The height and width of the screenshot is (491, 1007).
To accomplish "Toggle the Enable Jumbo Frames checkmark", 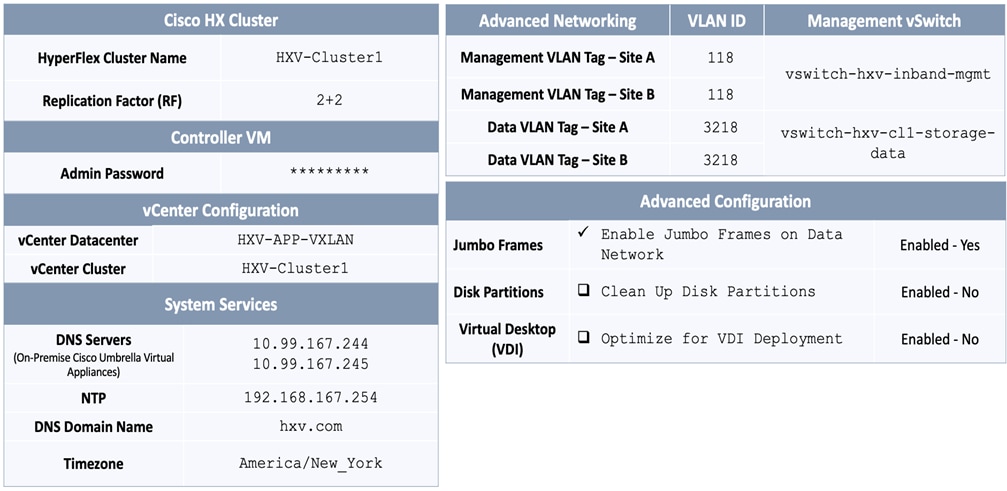I will [x=583, y=233].
